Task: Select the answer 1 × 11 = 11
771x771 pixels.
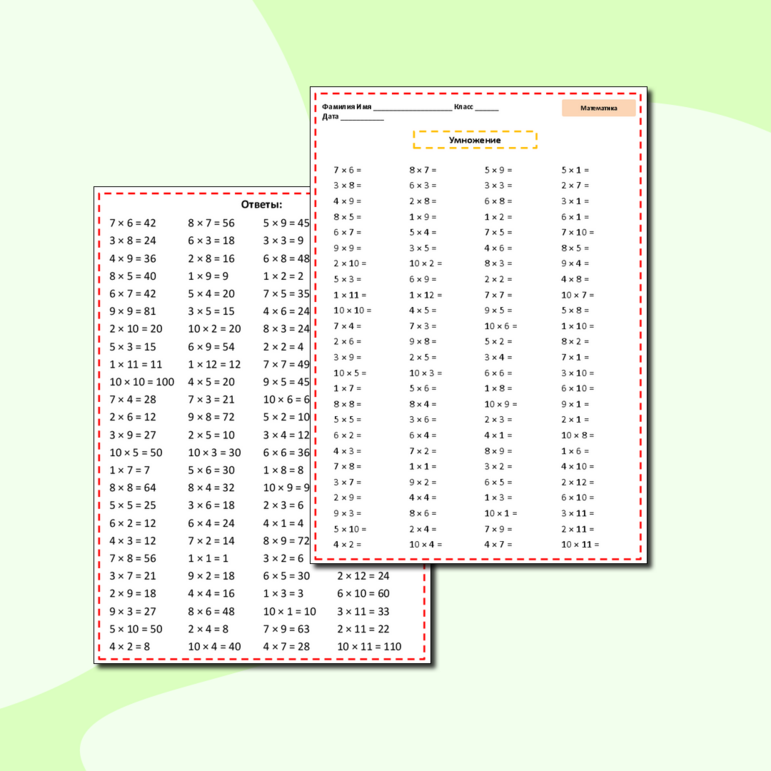Action: [136, 364]
